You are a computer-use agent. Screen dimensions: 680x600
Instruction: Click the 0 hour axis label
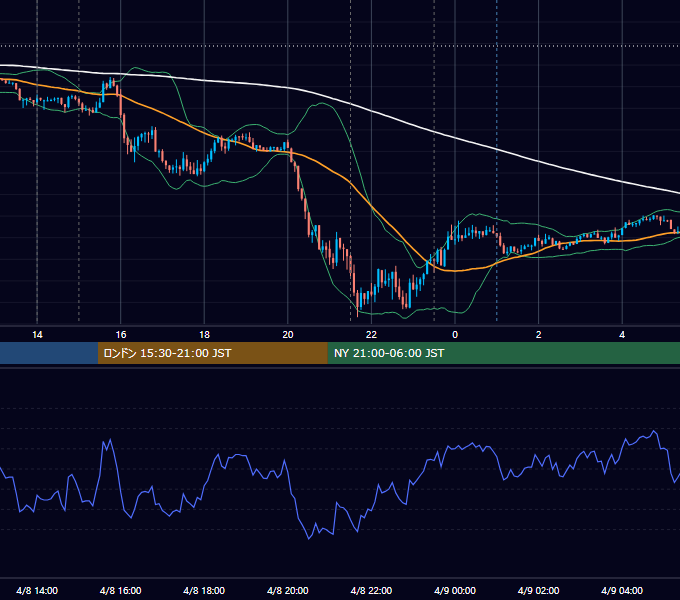tap(455, 335)
